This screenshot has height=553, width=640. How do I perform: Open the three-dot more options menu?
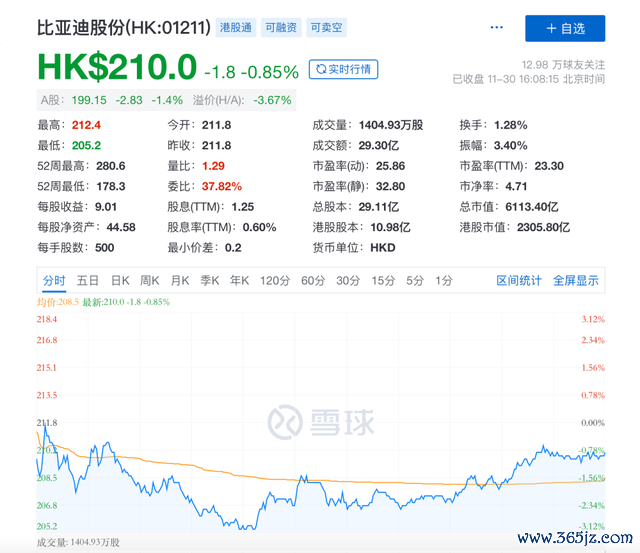(x=496, y=27)
